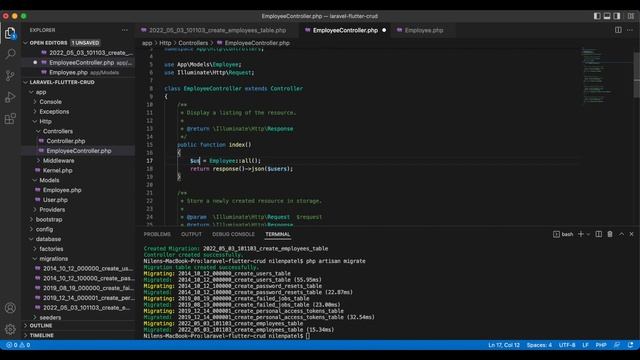
Task: Open the Extensions view
Action: 10,119
